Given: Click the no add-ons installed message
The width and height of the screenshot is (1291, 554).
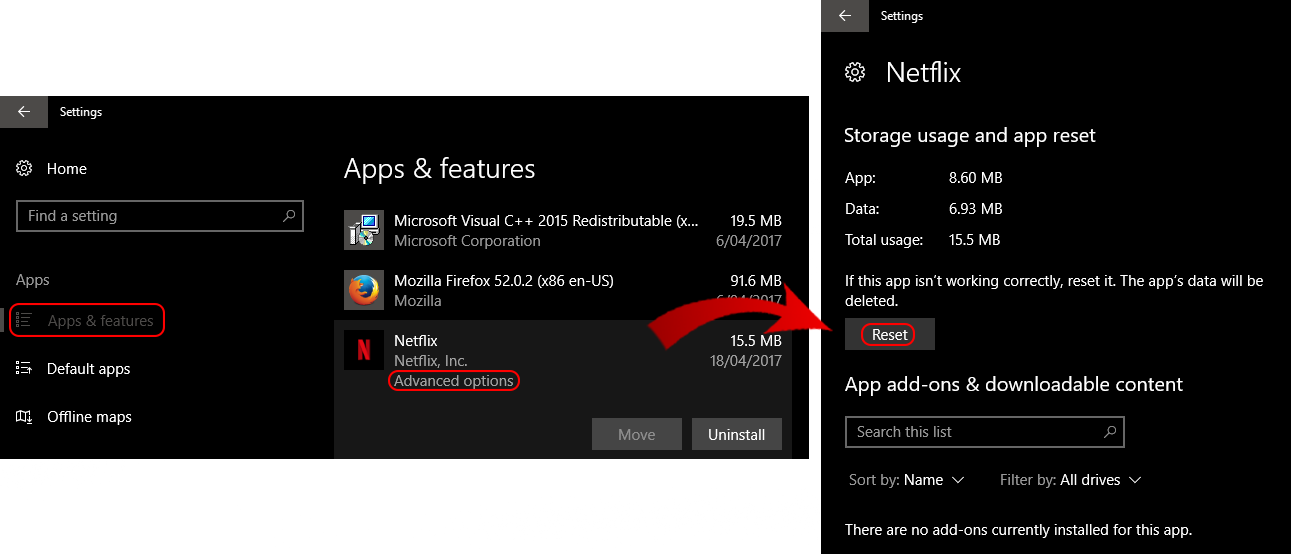Looking at the screenshot, I should (1018, 530).
